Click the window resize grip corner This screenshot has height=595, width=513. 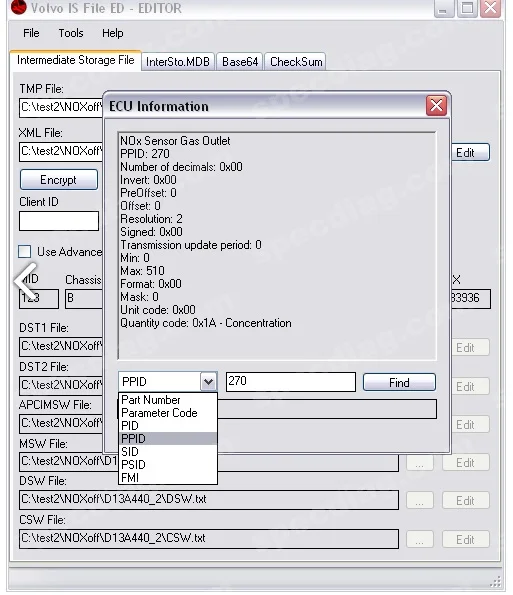[x=496, y=582]
